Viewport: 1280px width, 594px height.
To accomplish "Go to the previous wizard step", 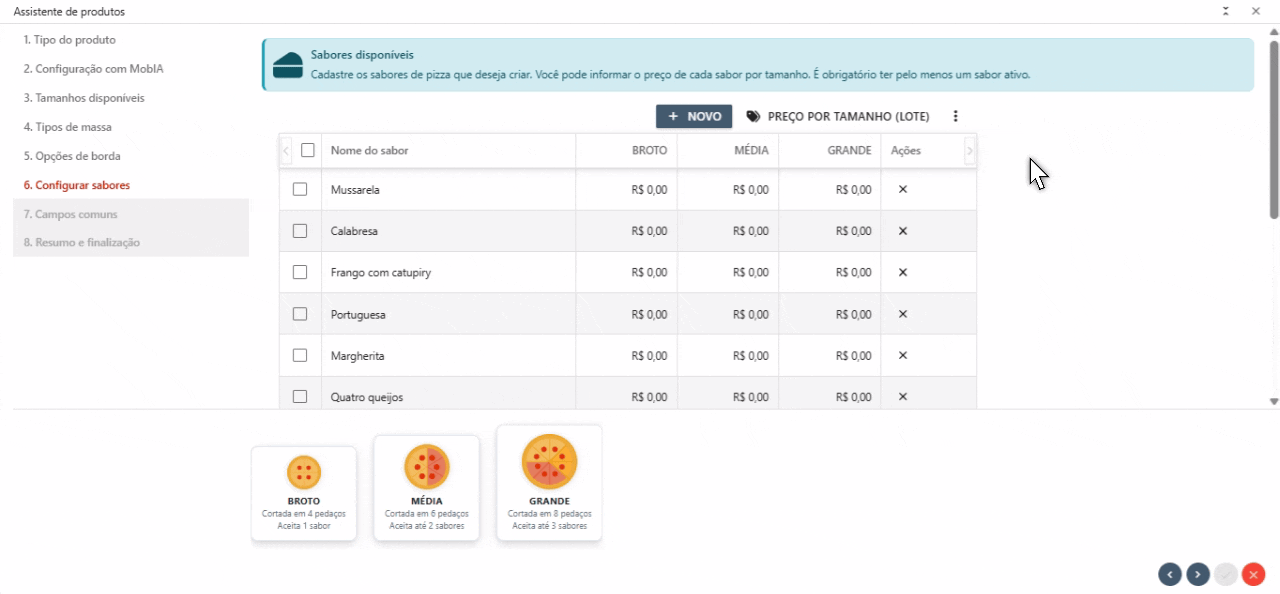I will coord(1169,574).
